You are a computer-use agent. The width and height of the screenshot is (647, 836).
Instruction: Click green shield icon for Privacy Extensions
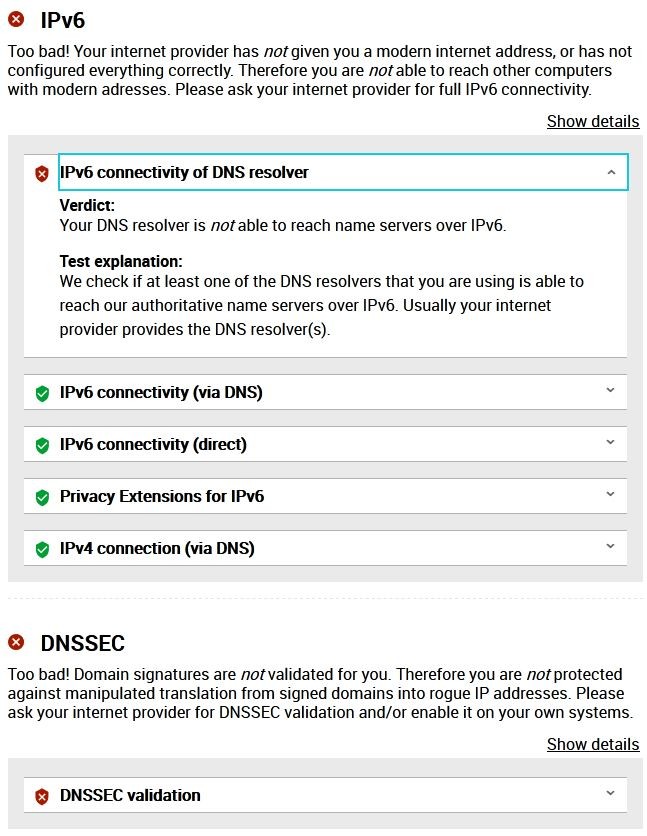click(x=42, y=497)
